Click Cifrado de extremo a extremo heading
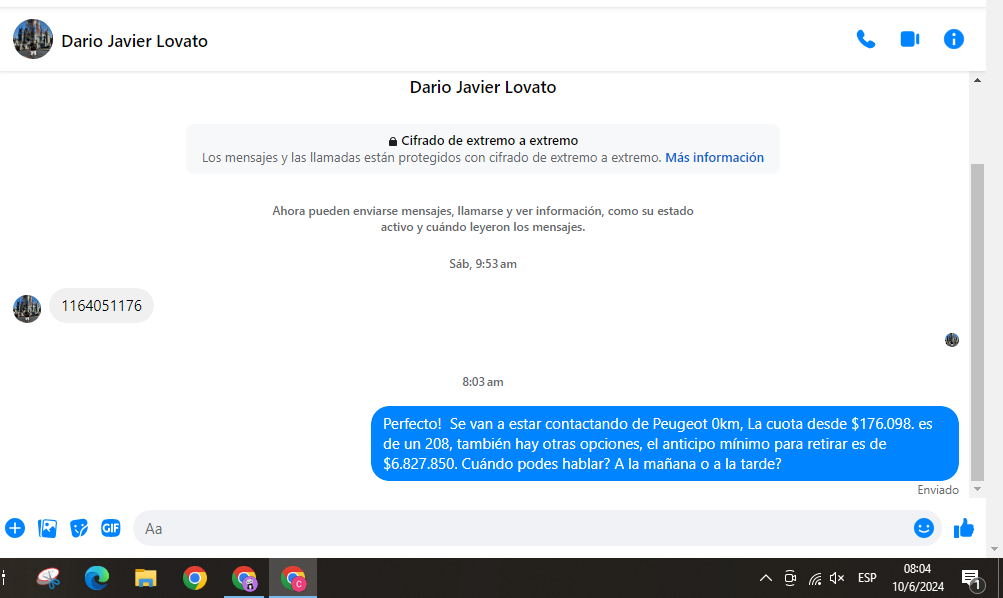Viewport: 1003px width, 598px height. [x=489, y=141]
